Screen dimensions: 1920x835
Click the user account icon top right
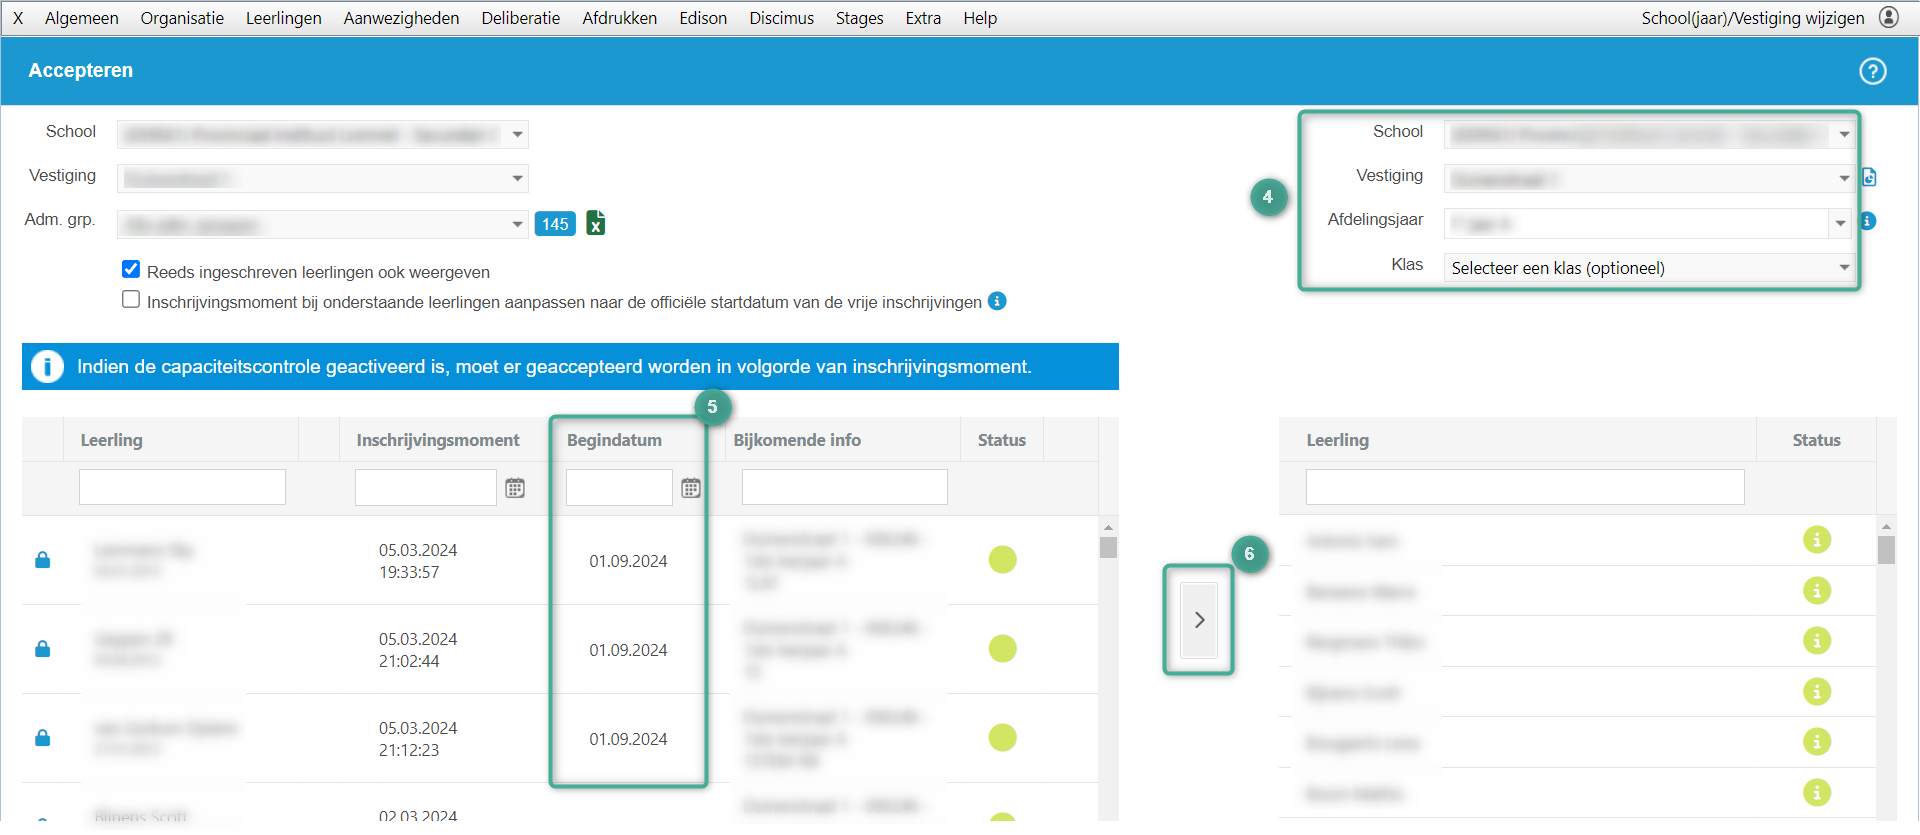[1889, 18]
